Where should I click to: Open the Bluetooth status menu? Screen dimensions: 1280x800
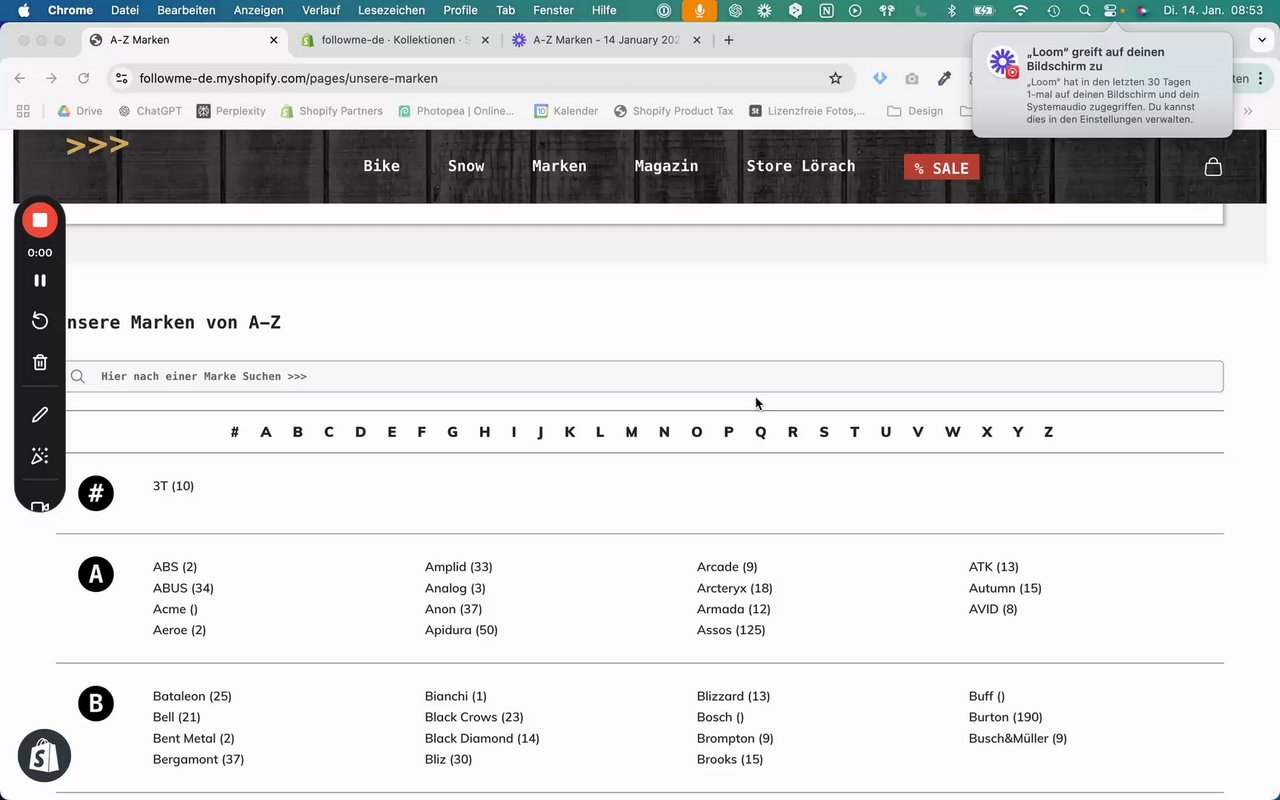pyautogui.click(x=952, y=10)
